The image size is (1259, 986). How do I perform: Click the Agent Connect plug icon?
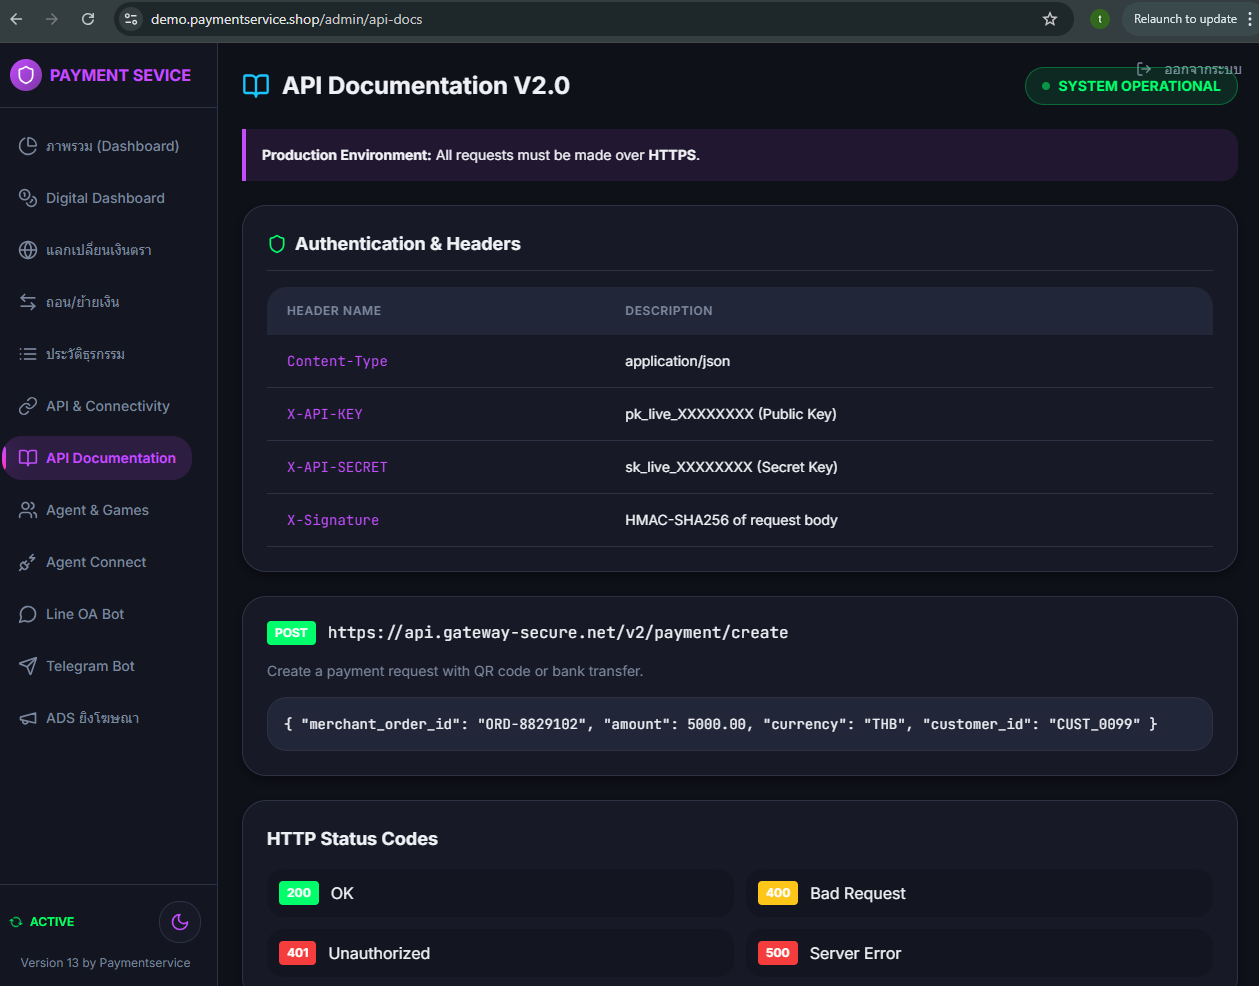click(x=28, y=562)
